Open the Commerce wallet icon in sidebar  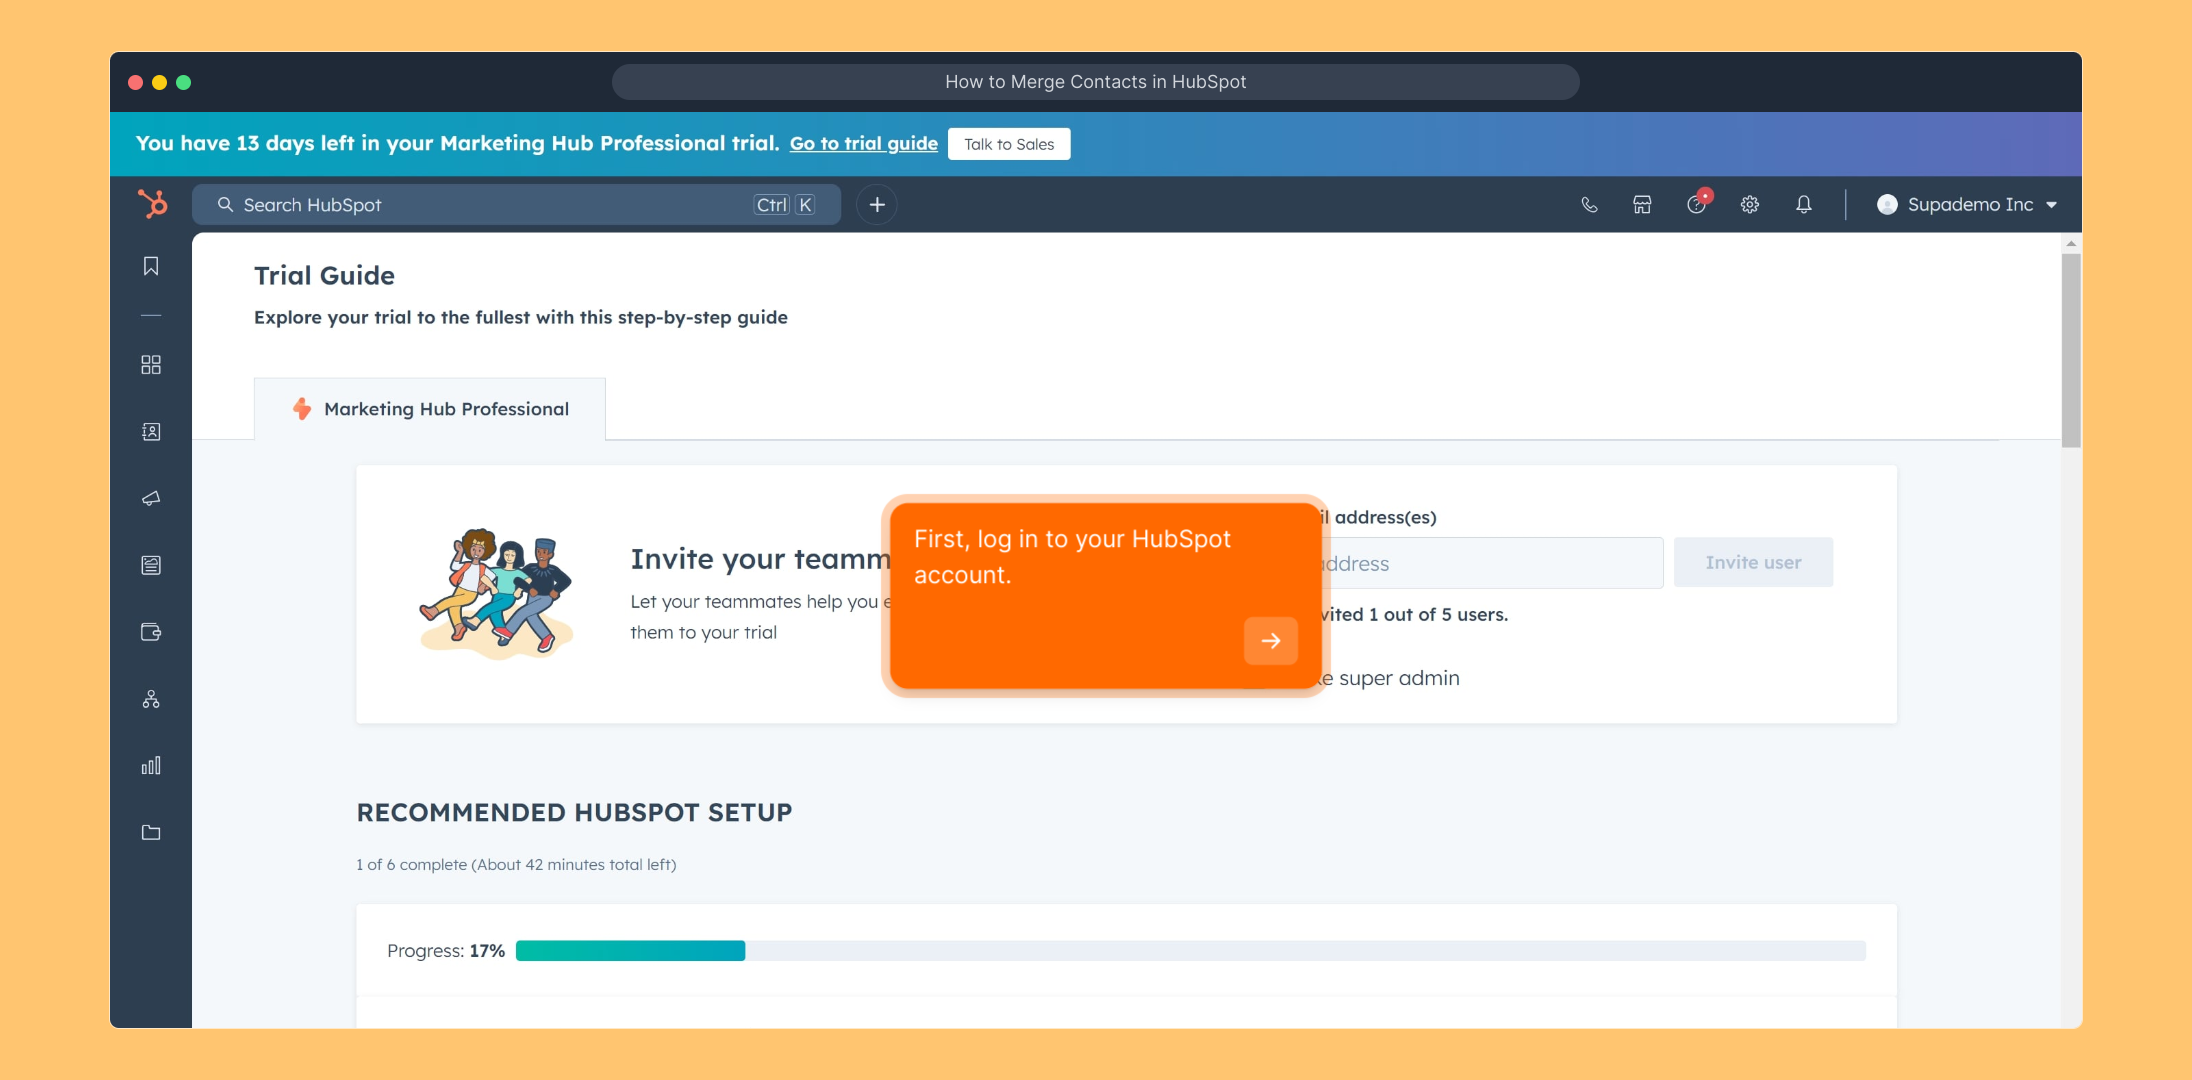[x=151, y=632]
